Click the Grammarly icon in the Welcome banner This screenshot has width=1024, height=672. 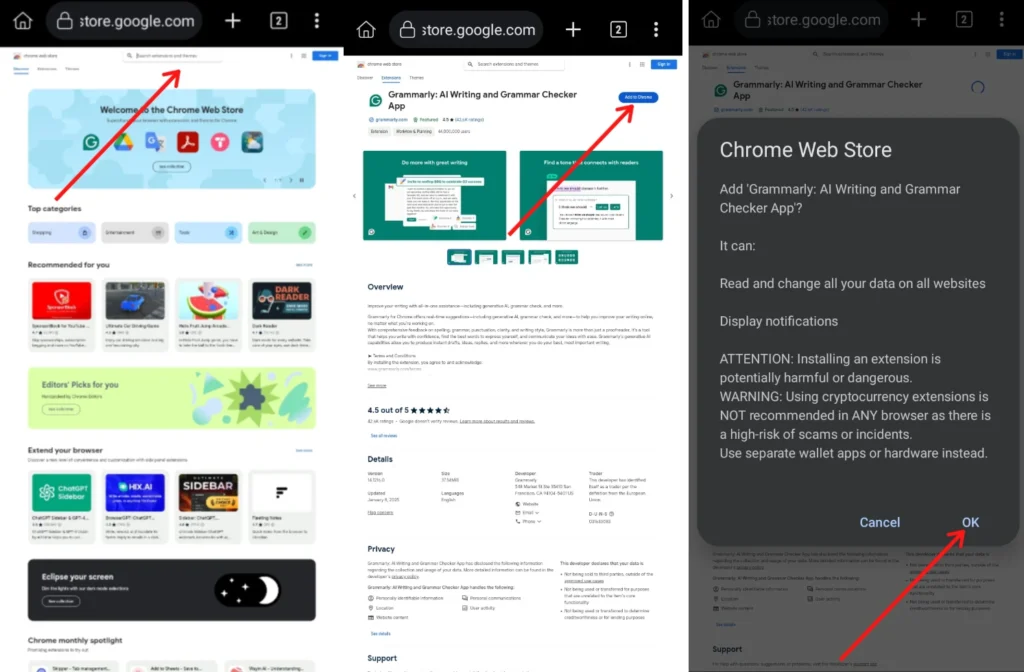coord(92,142)
